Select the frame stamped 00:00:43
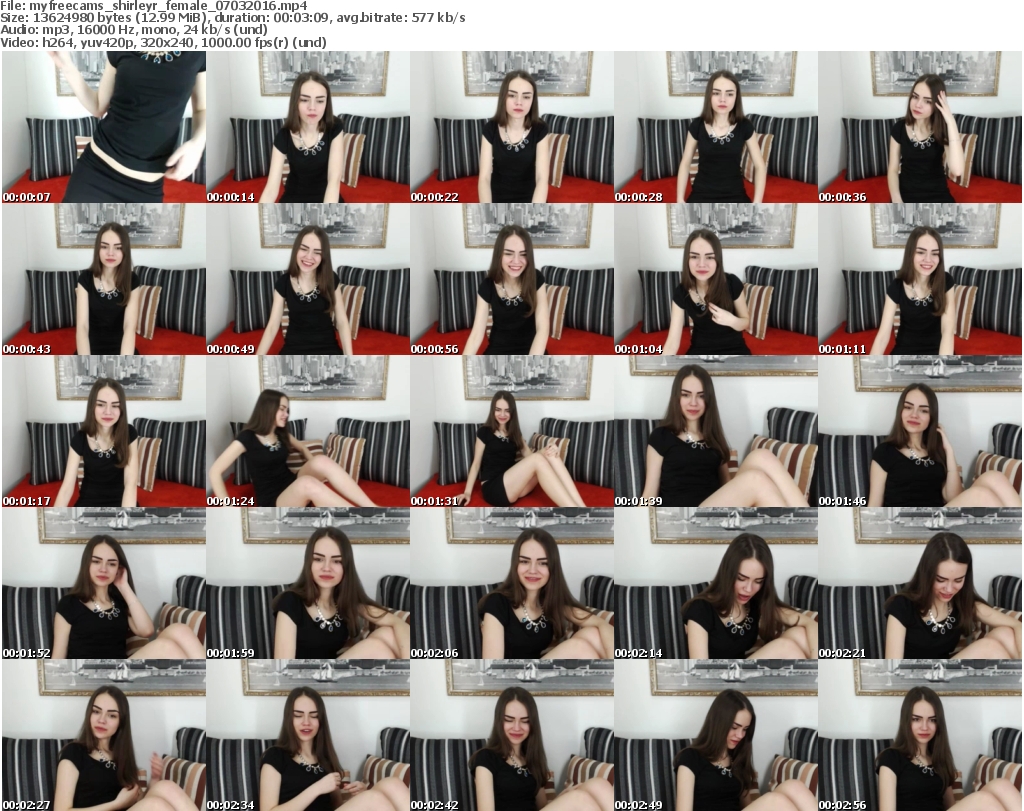The width and height of the screenshot is (1024, 811). pos(104,279)
